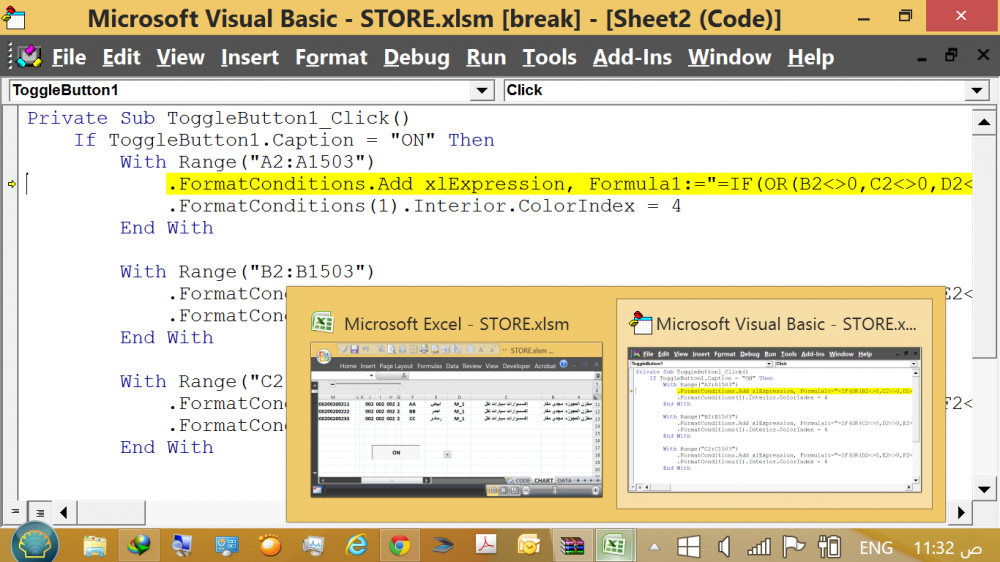This screenshot has height=562, width=1000.
Task: Select Microsoft Excel STORE.xlsm preview thumbnail
Action: [456, 420]
